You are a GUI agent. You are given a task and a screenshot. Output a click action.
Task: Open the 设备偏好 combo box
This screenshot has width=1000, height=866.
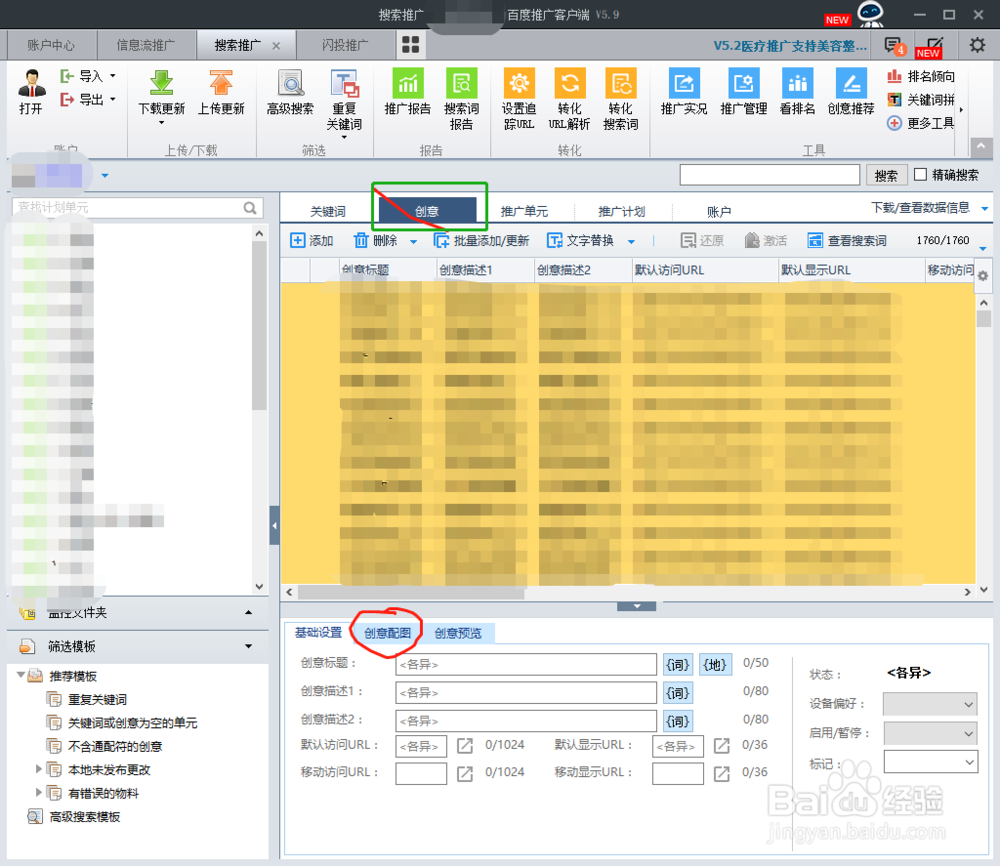[930, 704]
